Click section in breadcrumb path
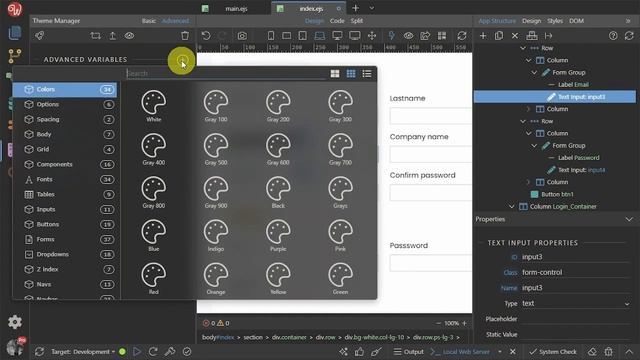 click(253, 338)
